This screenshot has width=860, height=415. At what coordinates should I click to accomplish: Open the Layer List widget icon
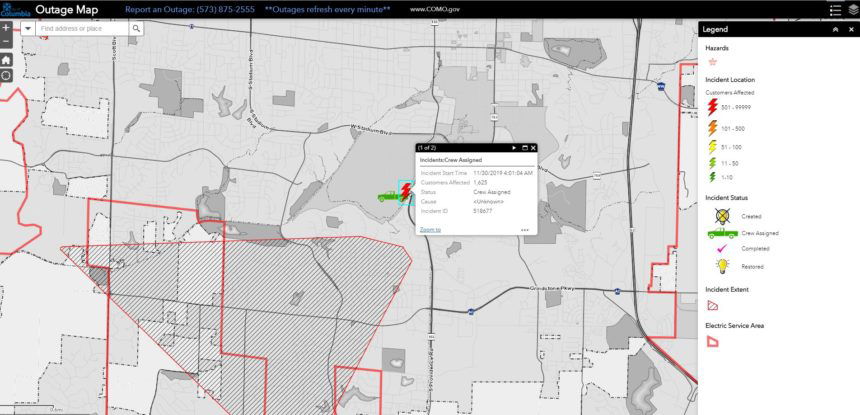click(852, 9)
